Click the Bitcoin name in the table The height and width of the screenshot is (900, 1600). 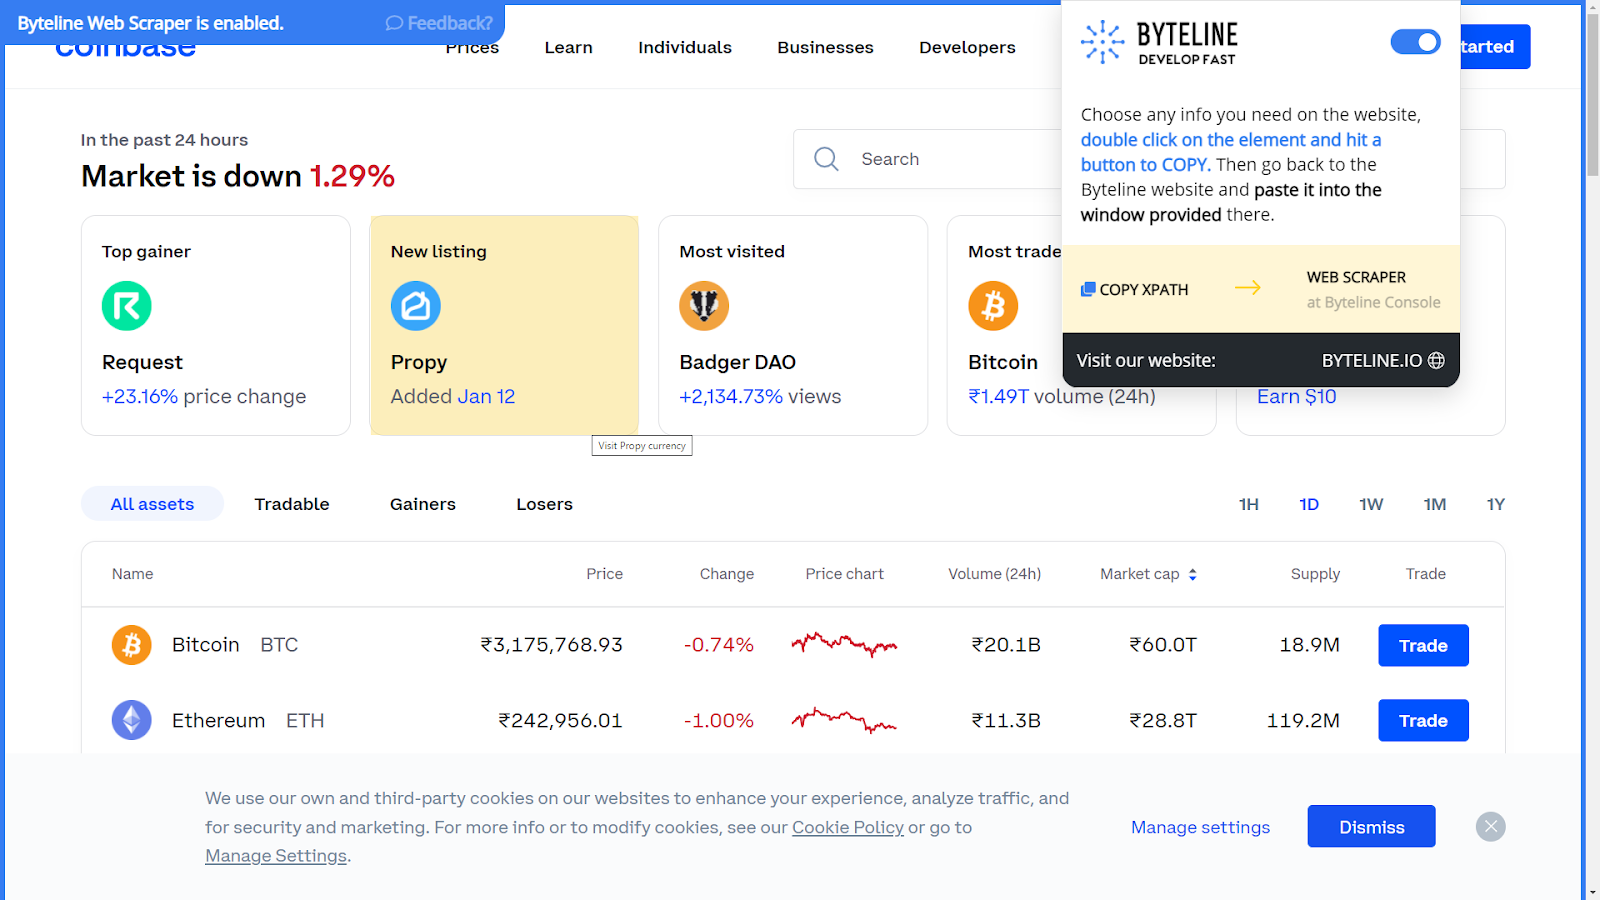click(206, 645)
